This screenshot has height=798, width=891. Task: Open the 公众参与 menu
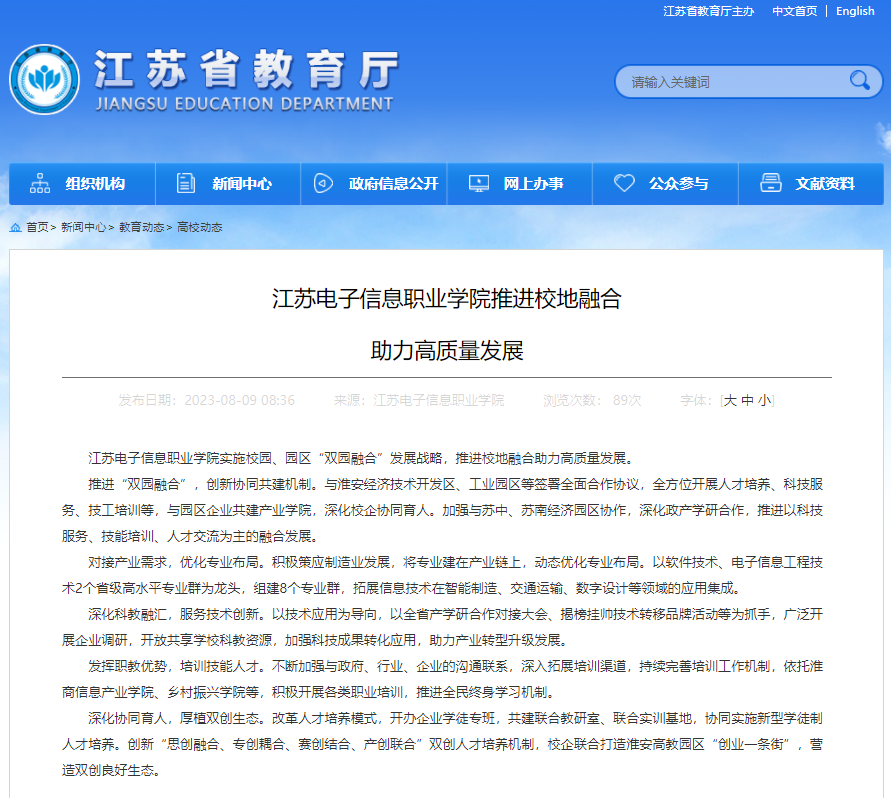pos(665,184)
